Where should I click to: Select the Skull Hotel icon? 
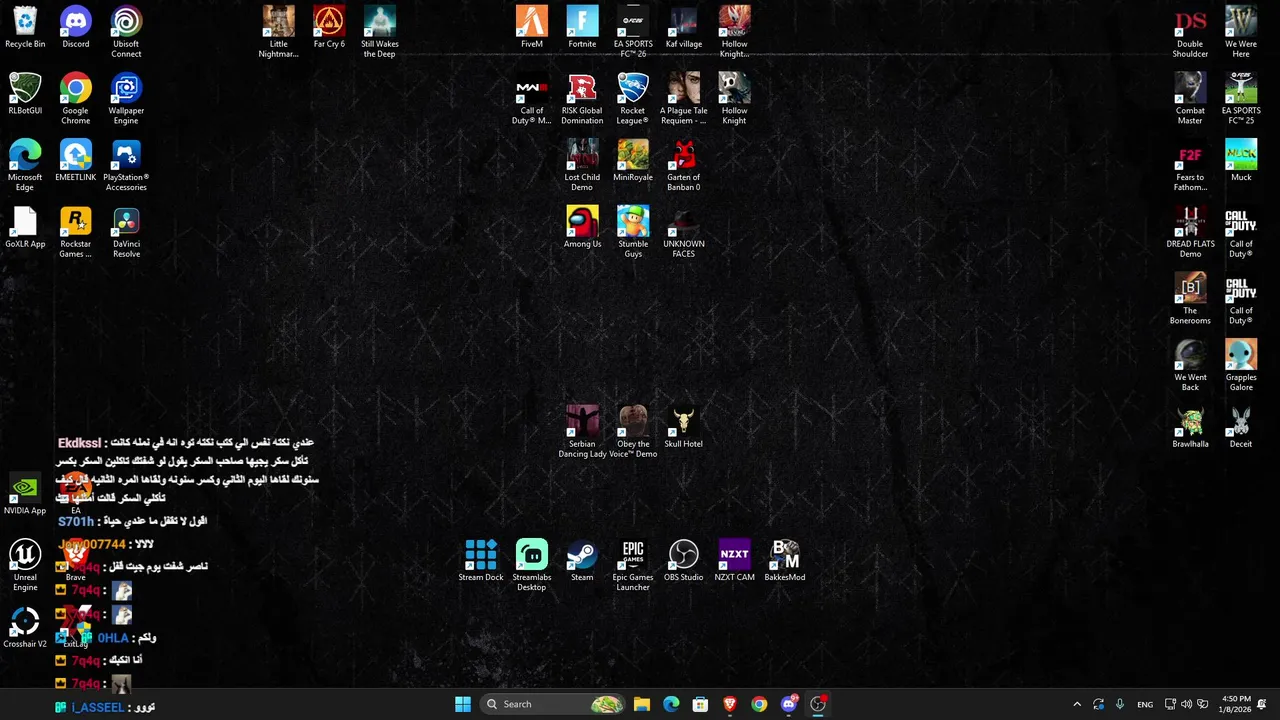click(x=684, y=428)
